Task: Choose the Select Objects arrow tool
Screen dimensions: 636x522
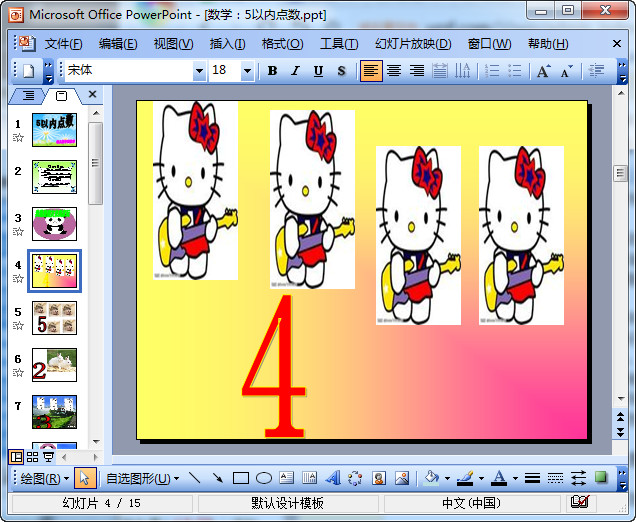Action: 85,479
